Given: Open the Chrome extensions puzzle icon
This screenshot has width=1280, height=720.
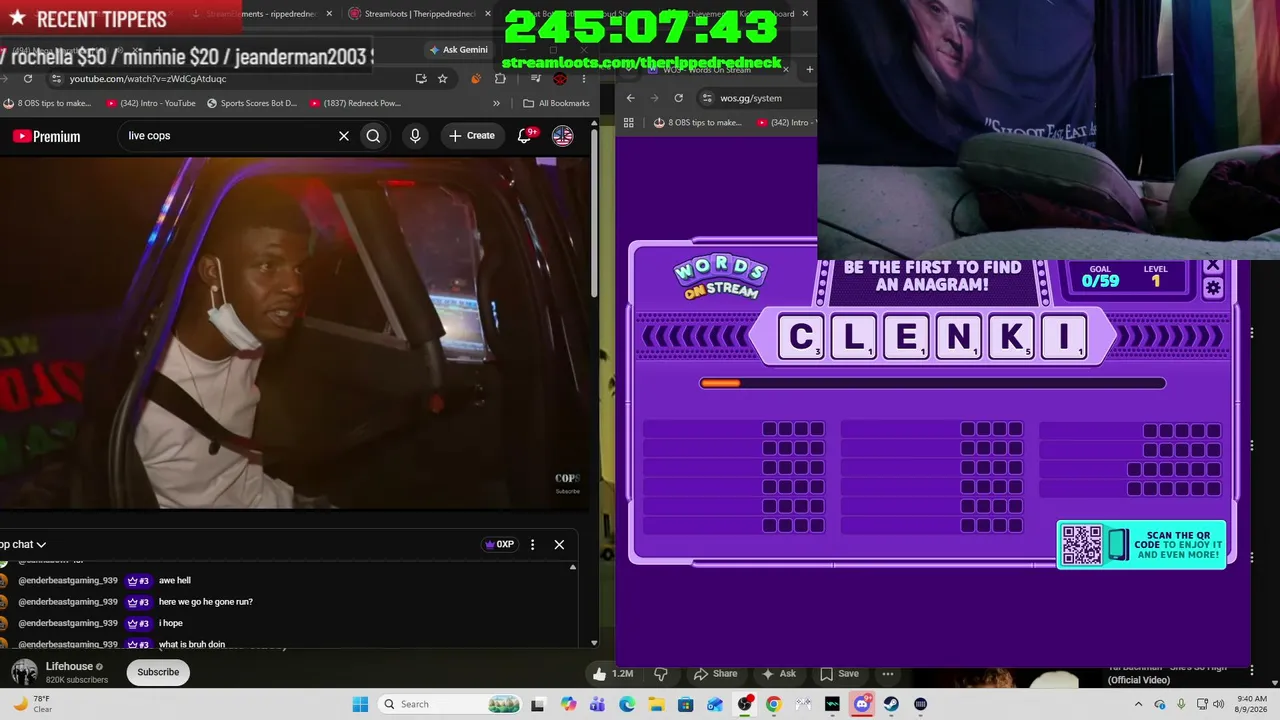Looking at the screenshot, I should 500,79.
